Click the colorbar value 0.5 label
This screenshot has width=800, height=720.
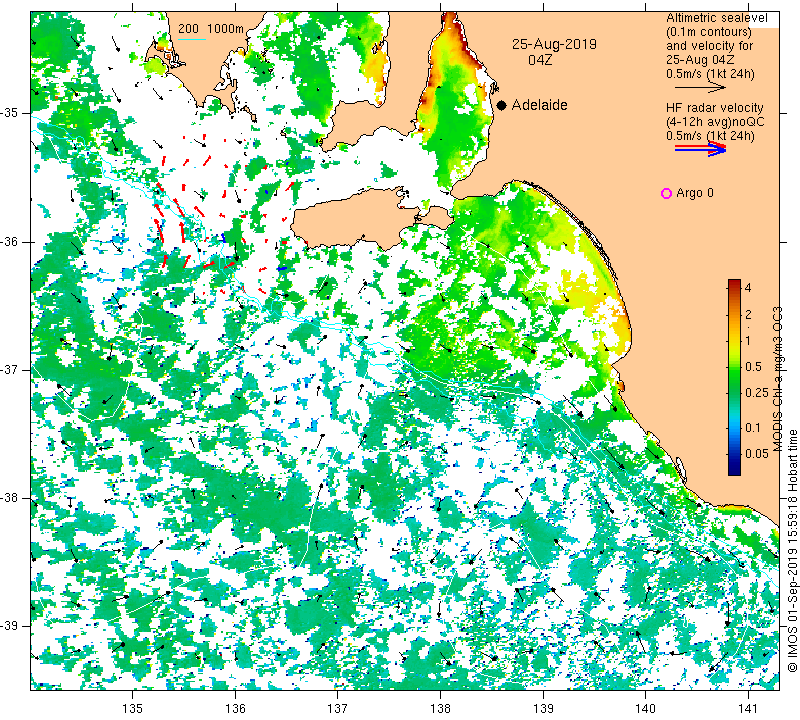pos(753,367)
